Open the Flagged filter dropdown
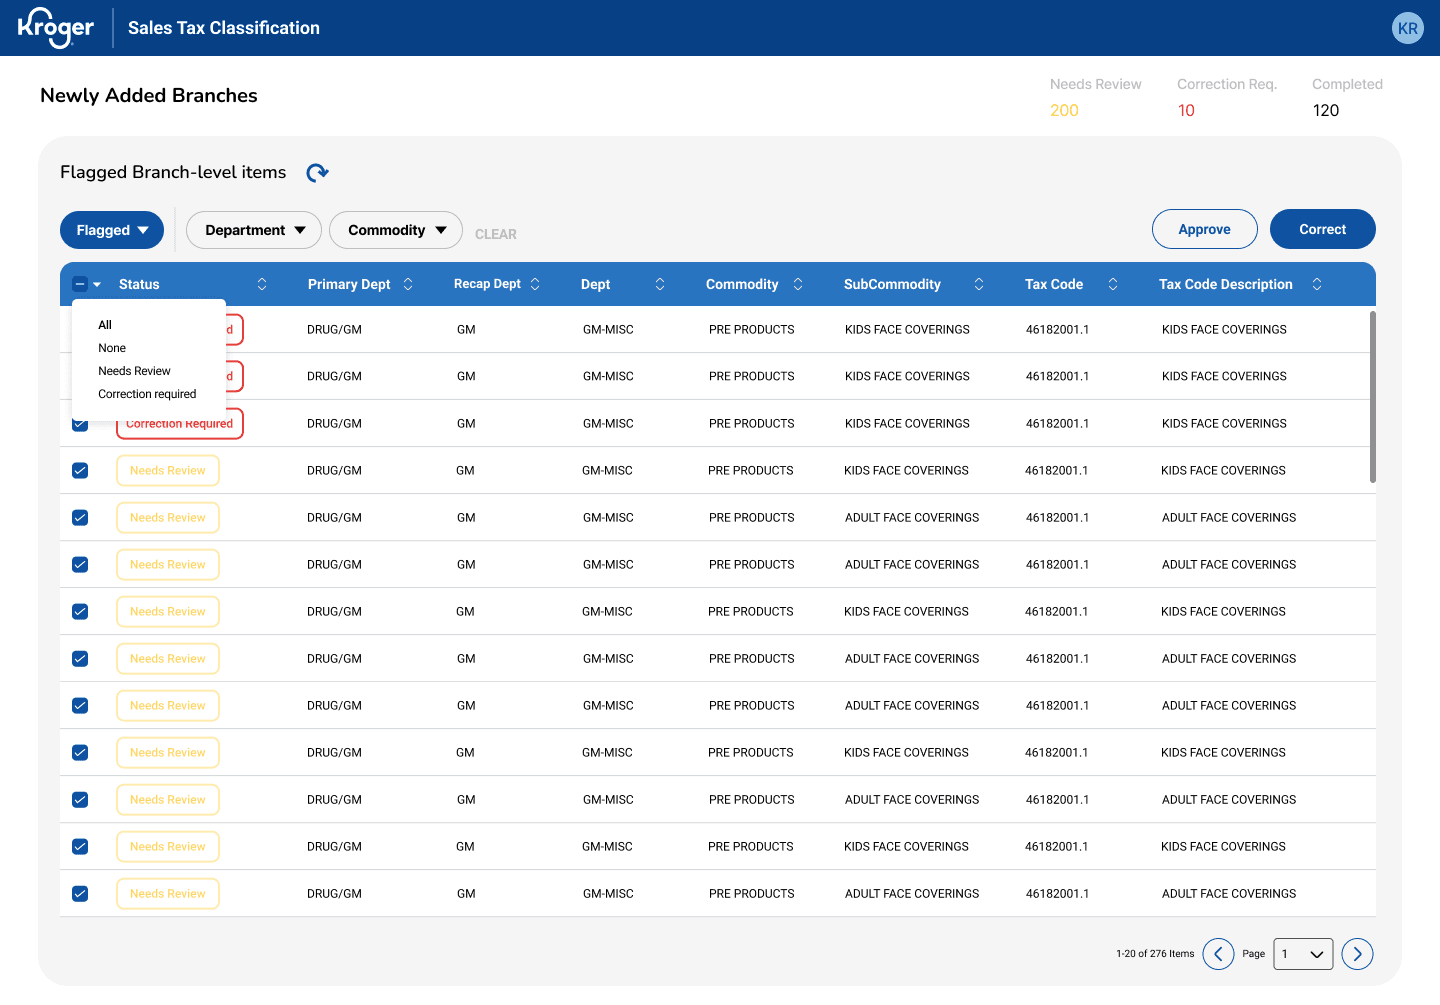The image size is (1440, 1005). (112, 230)
